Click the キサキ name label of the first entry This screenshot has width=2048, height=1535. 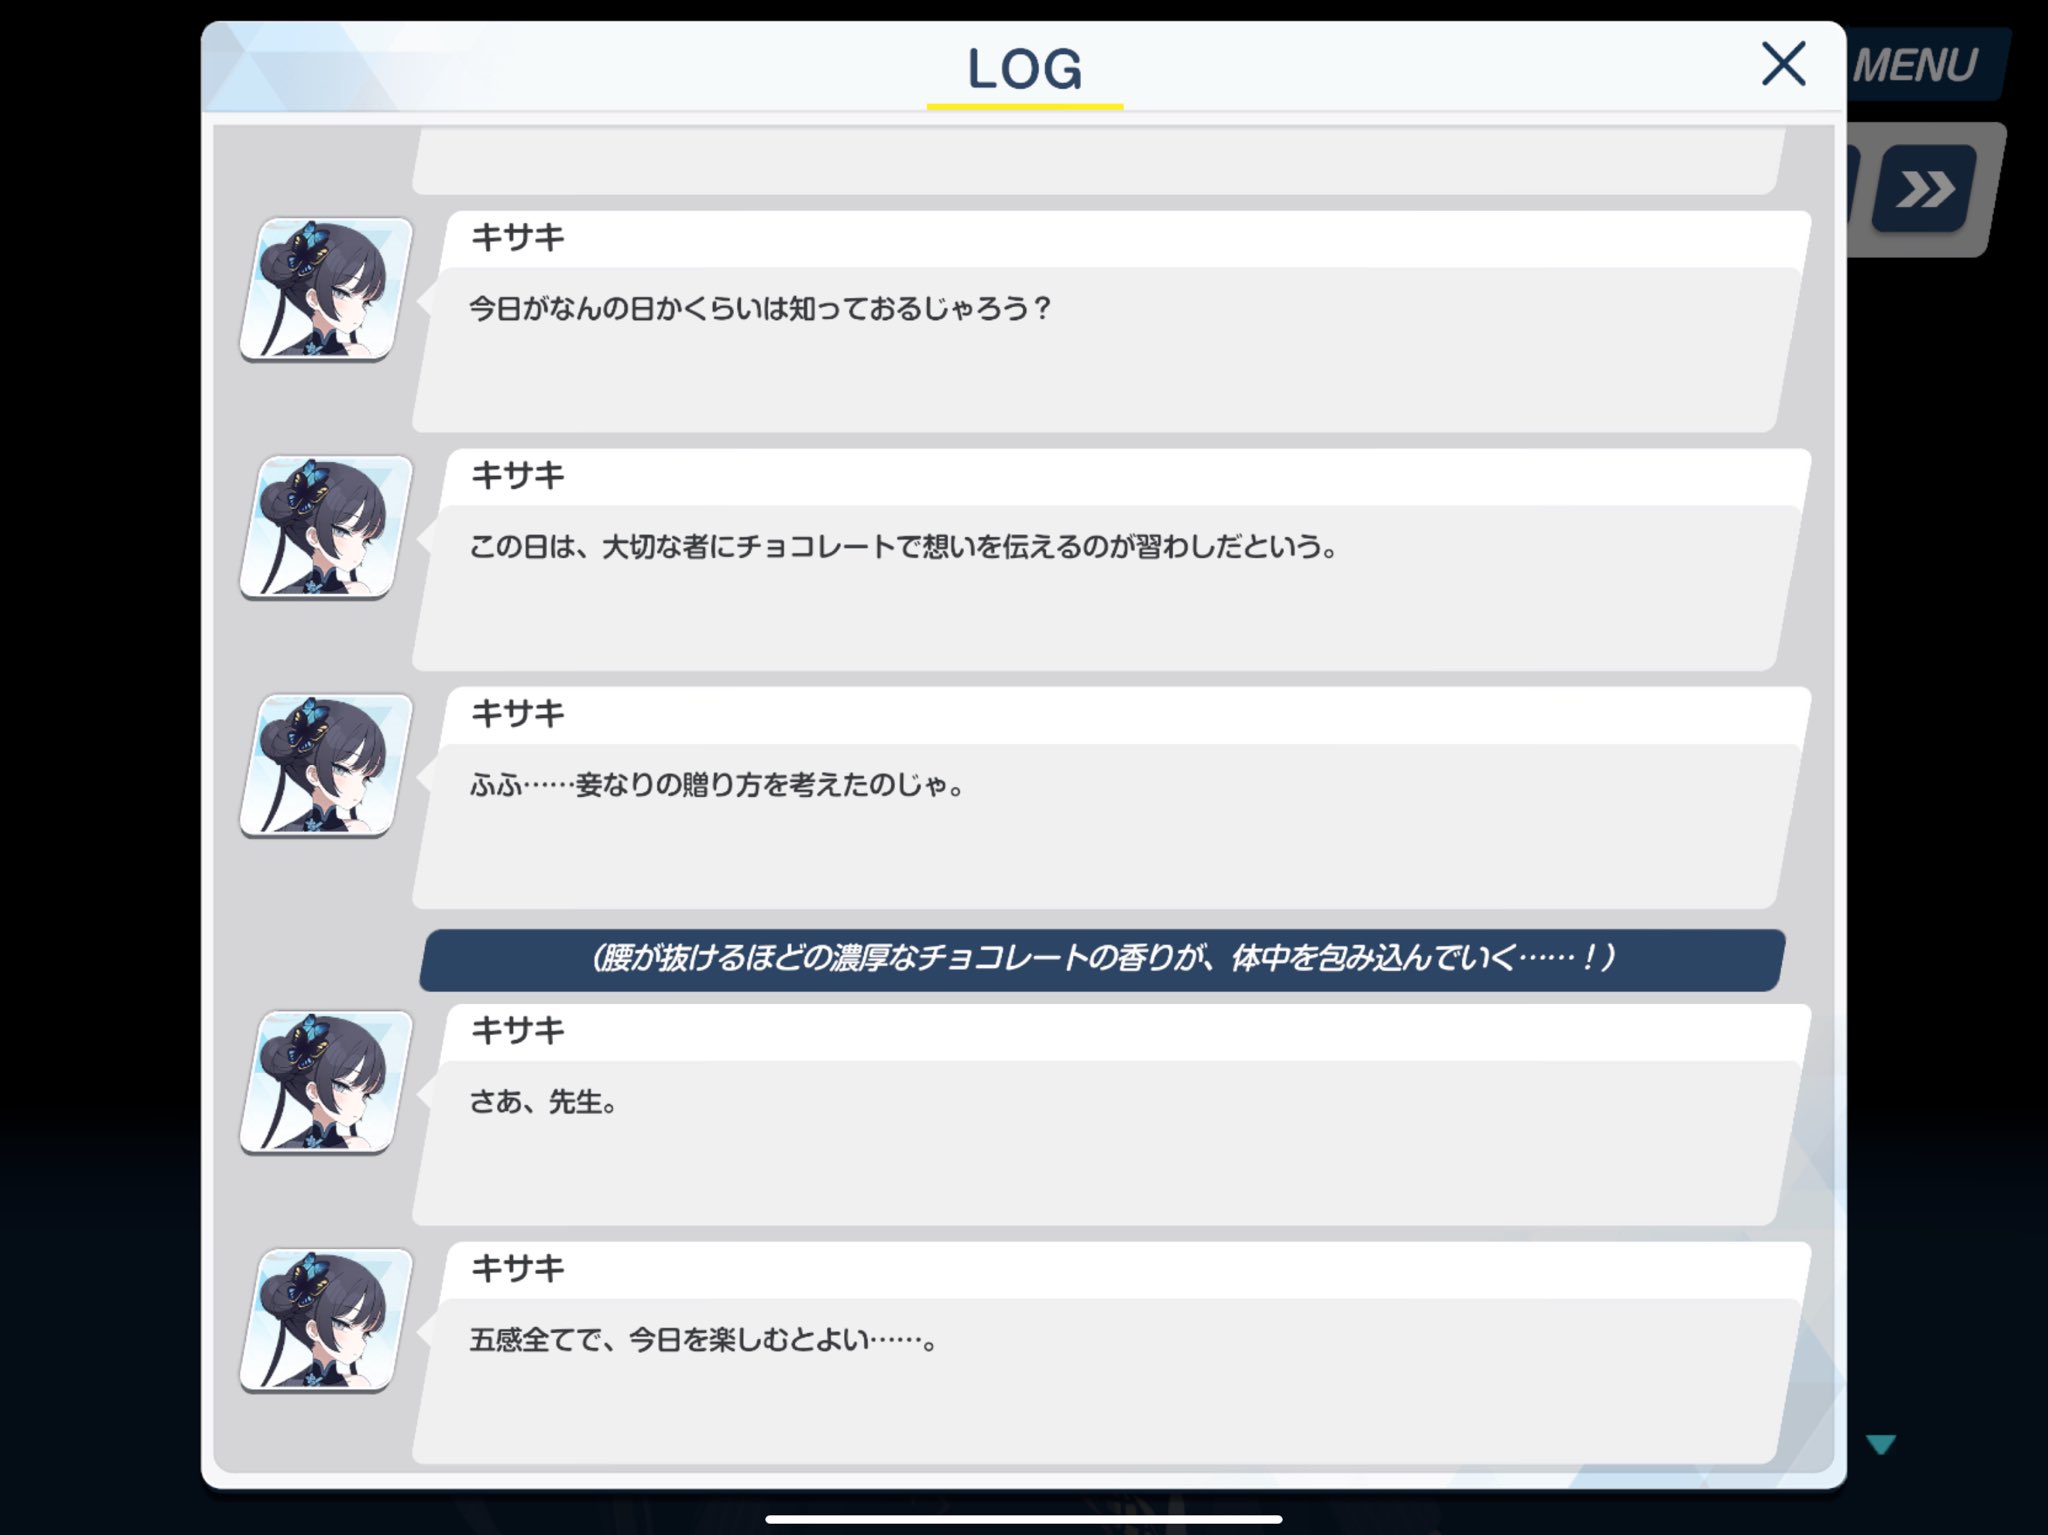[517, 237]
